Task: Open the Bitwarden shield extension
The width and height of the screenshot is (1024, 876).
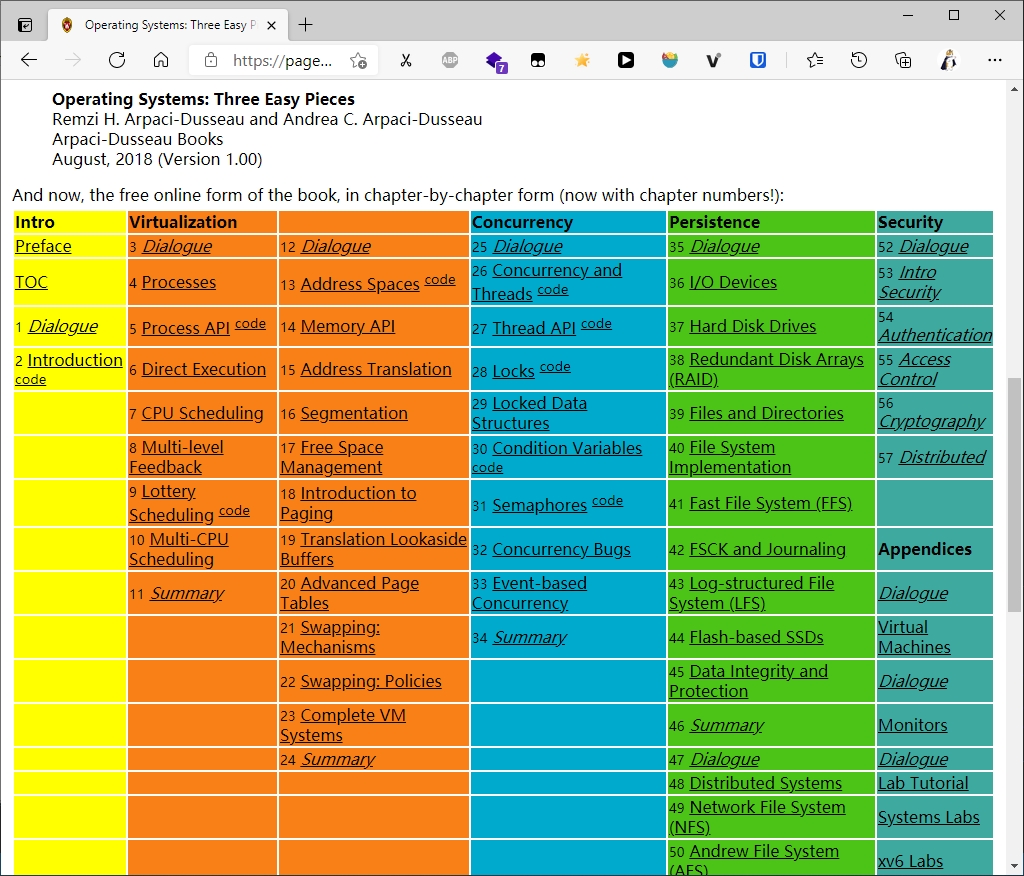Action: click(758, 60)
